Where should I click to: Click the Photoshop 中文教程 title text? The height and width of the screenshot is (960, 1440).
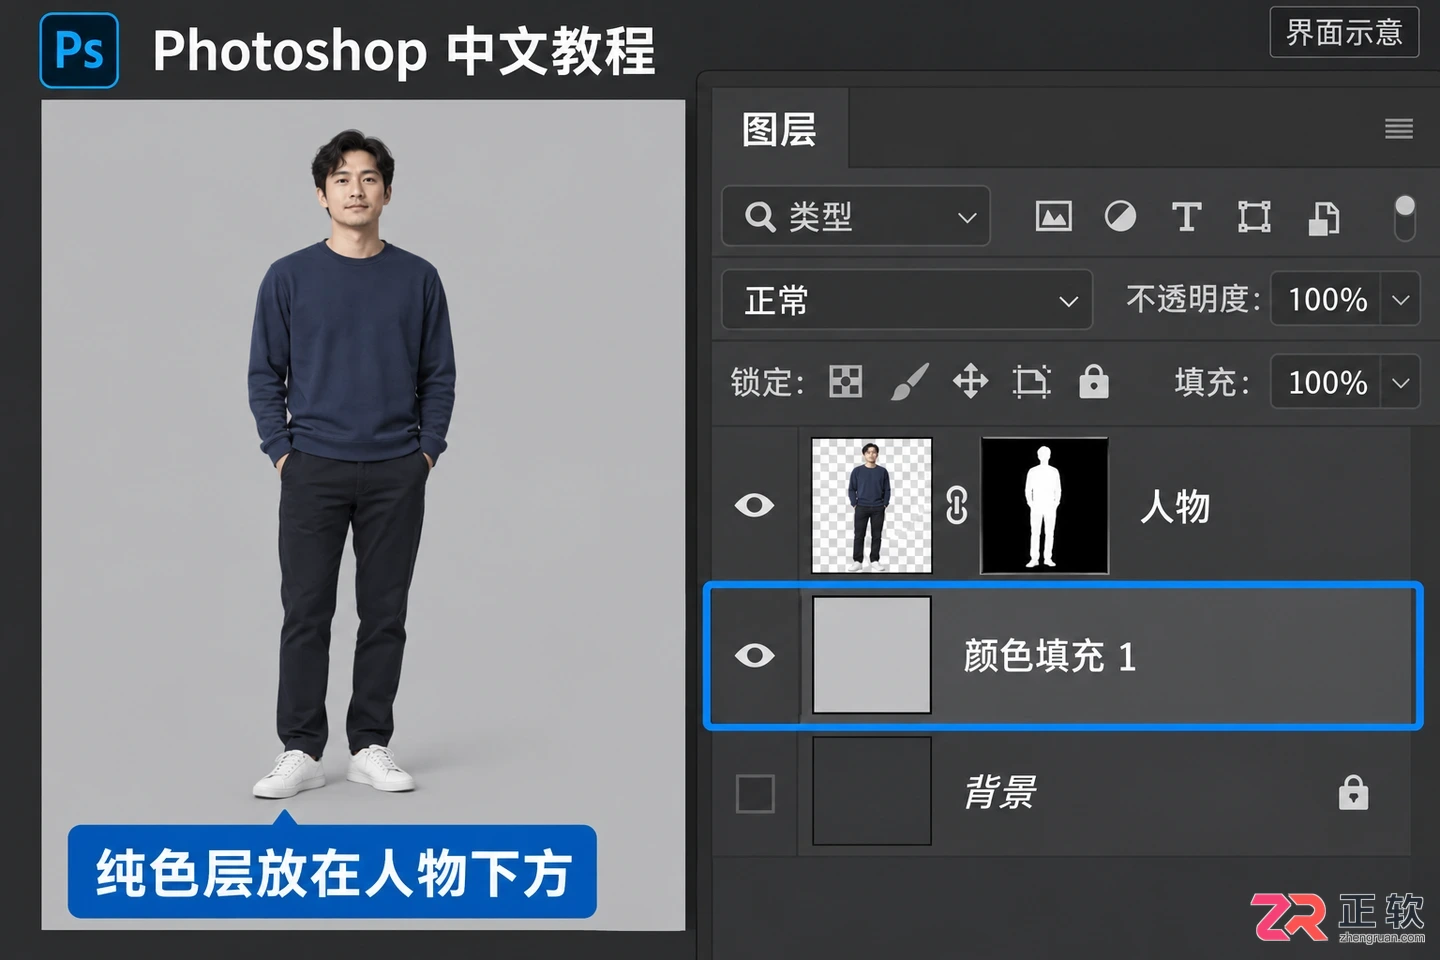[404, 51]
